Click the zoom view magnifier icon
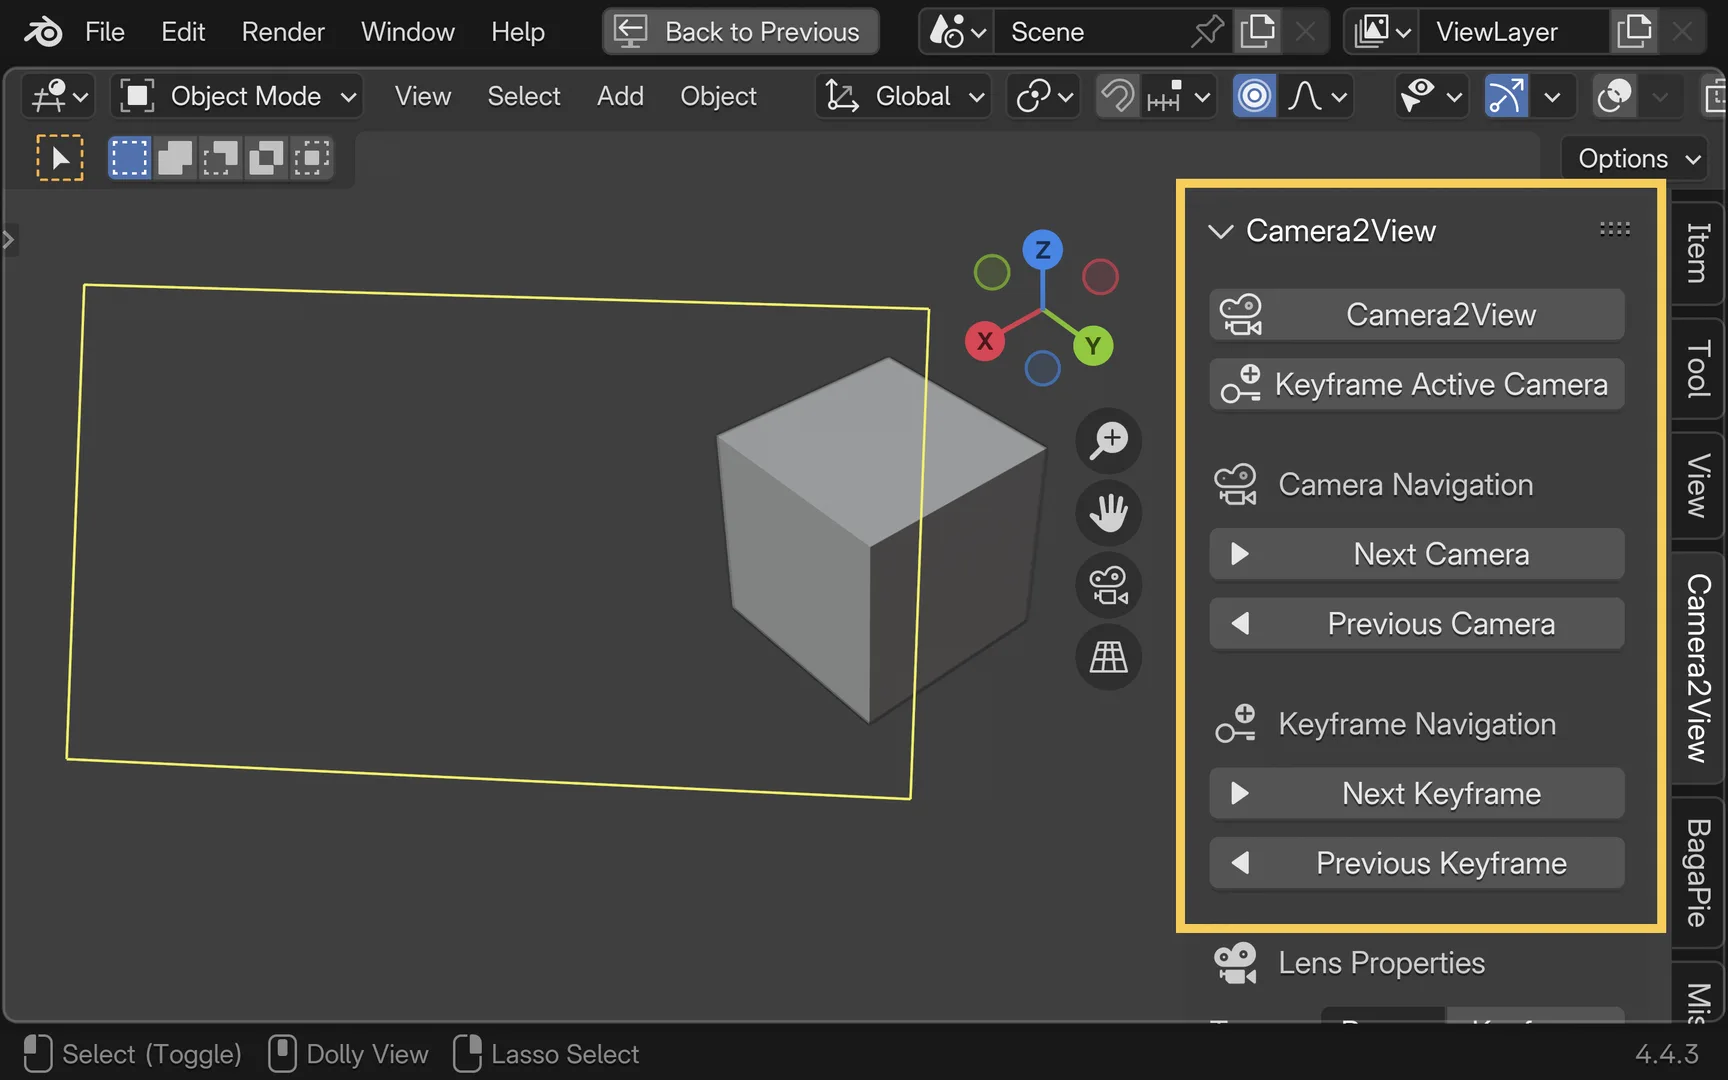This screenshot has width=1728, height=1080. [1109, 440]
